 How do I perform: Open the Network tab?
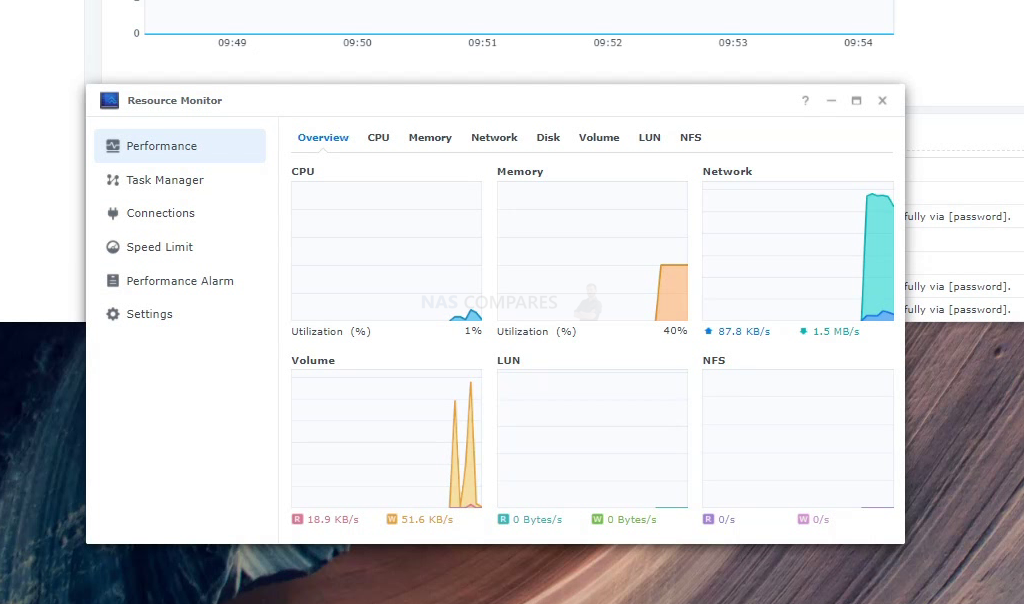click(x=494, y=138)
